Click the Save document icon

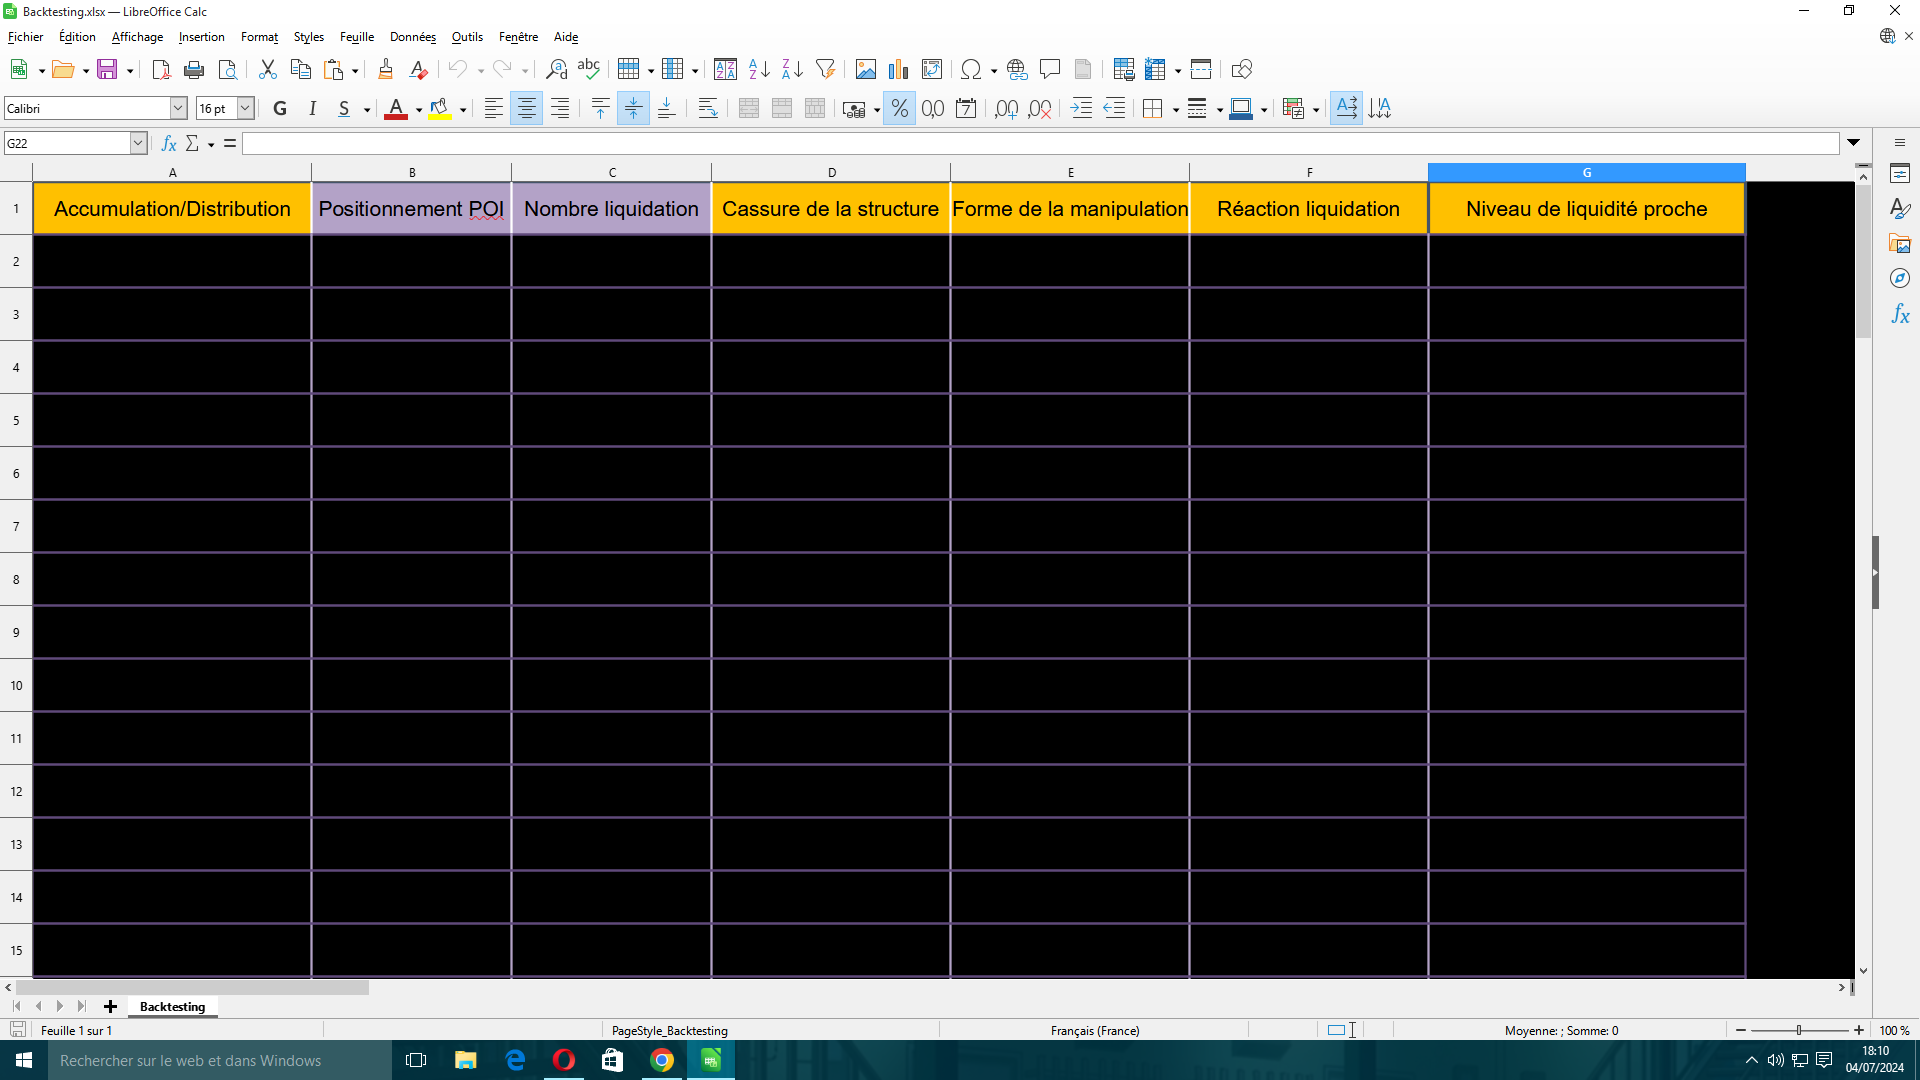point(107,69)
